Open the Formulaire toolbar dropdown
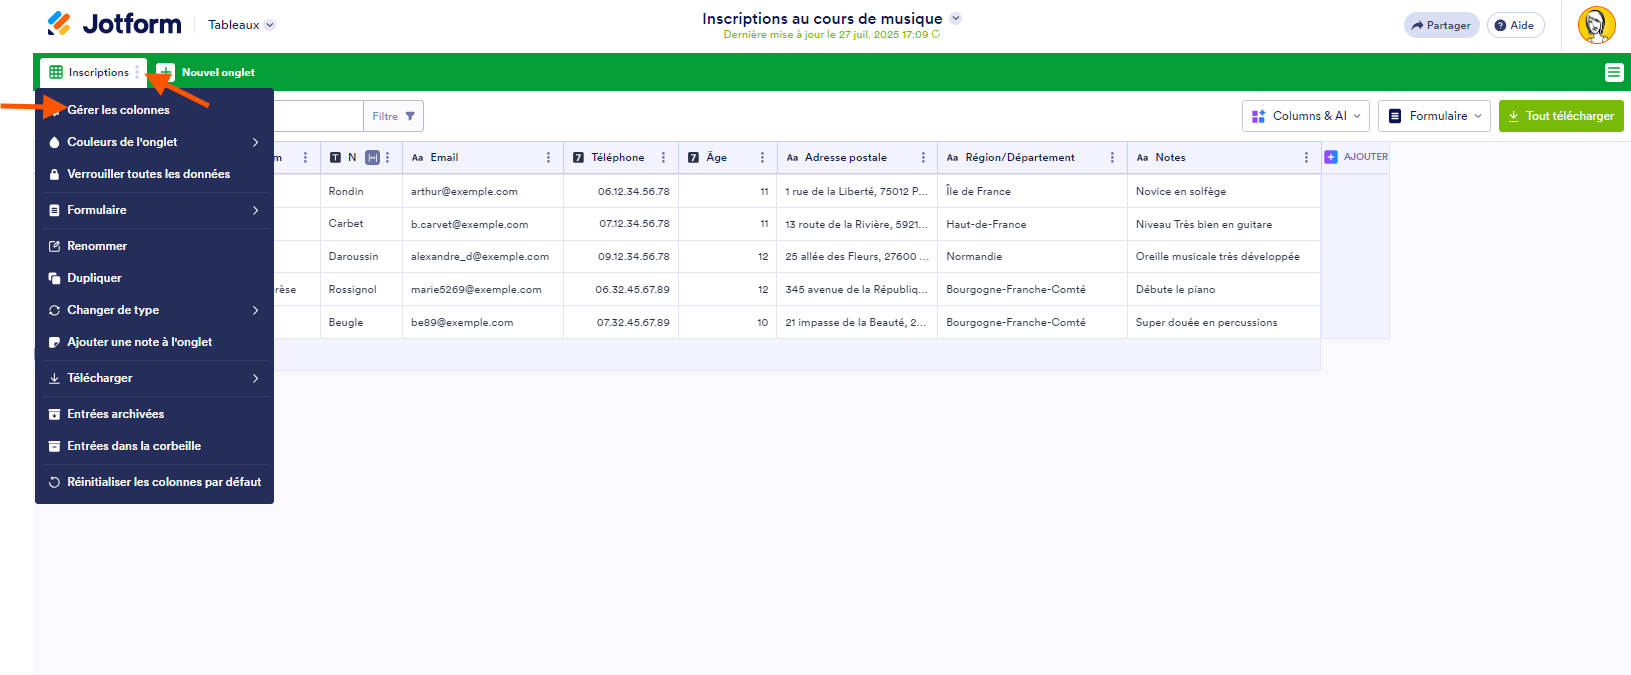The height and width of the screenshot is (675, 1631). point(1434,116)
